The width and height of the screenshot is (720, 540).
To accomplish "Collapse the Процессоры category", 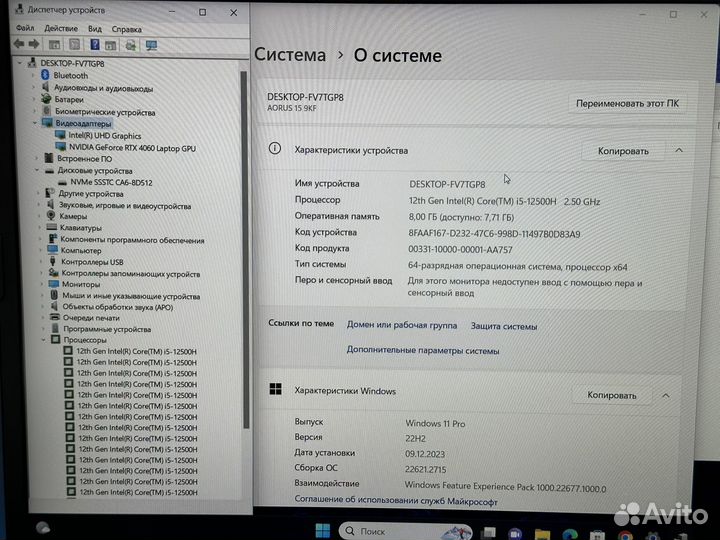I will (x=44, y=339).
